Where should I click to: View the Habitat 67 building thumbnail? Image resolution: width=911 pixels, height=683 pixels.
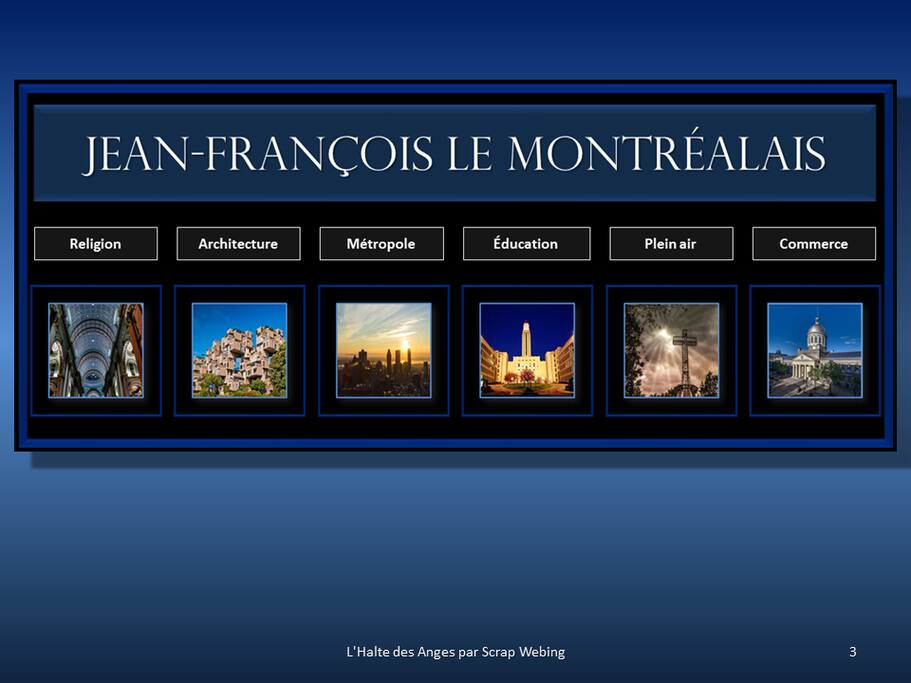(239, 350)
